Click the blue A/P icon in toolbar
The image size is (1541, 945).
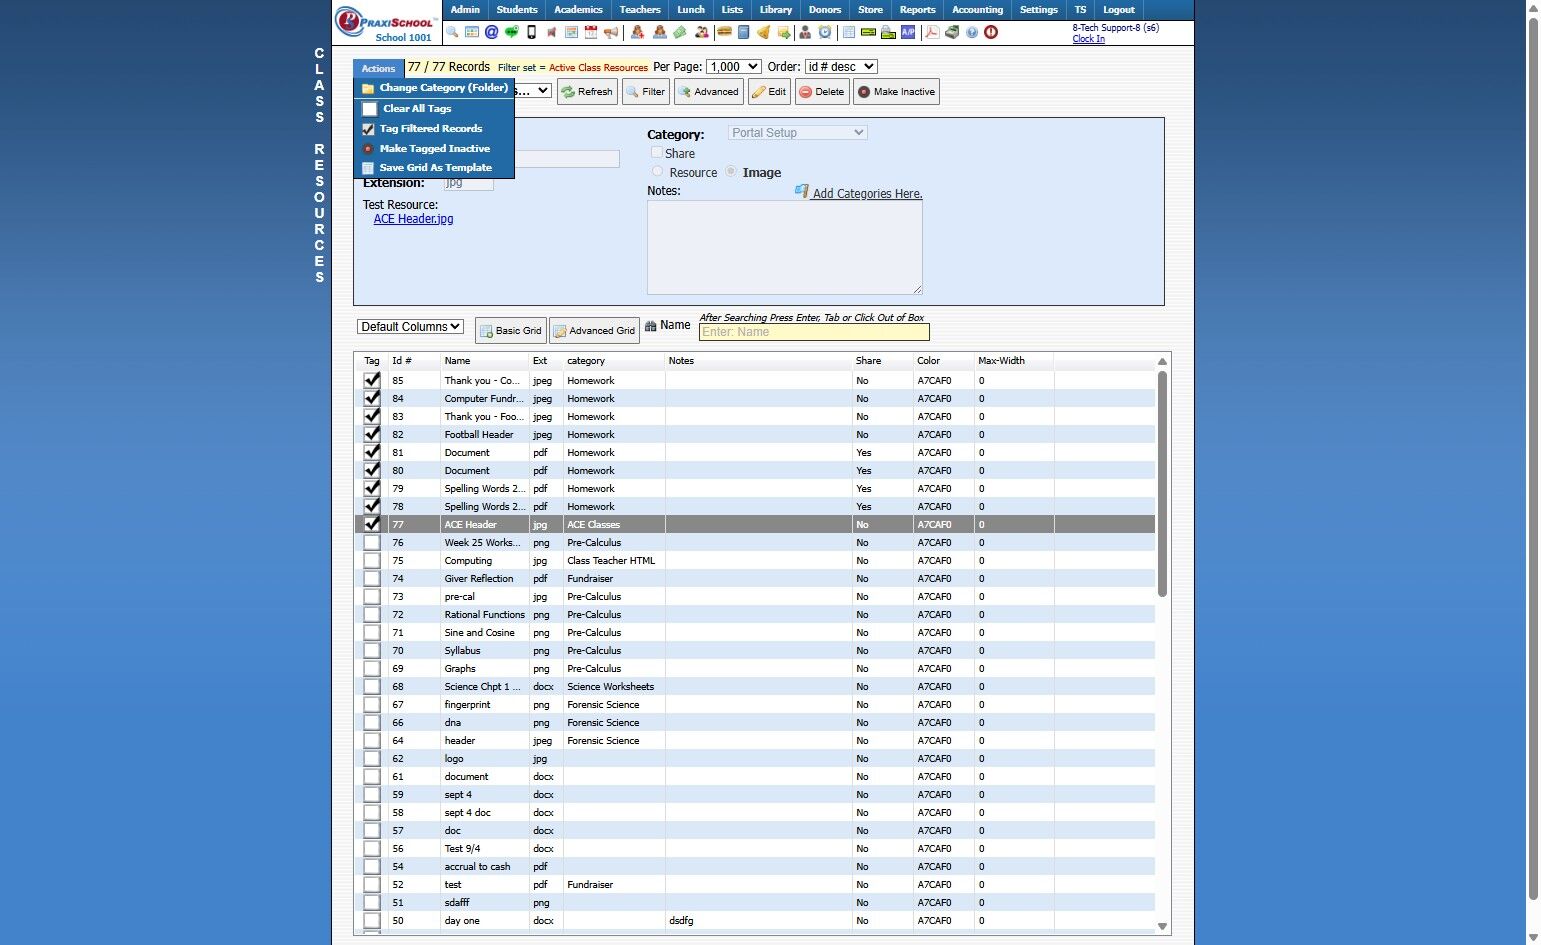pyautogui.click(x=908, y=32)
